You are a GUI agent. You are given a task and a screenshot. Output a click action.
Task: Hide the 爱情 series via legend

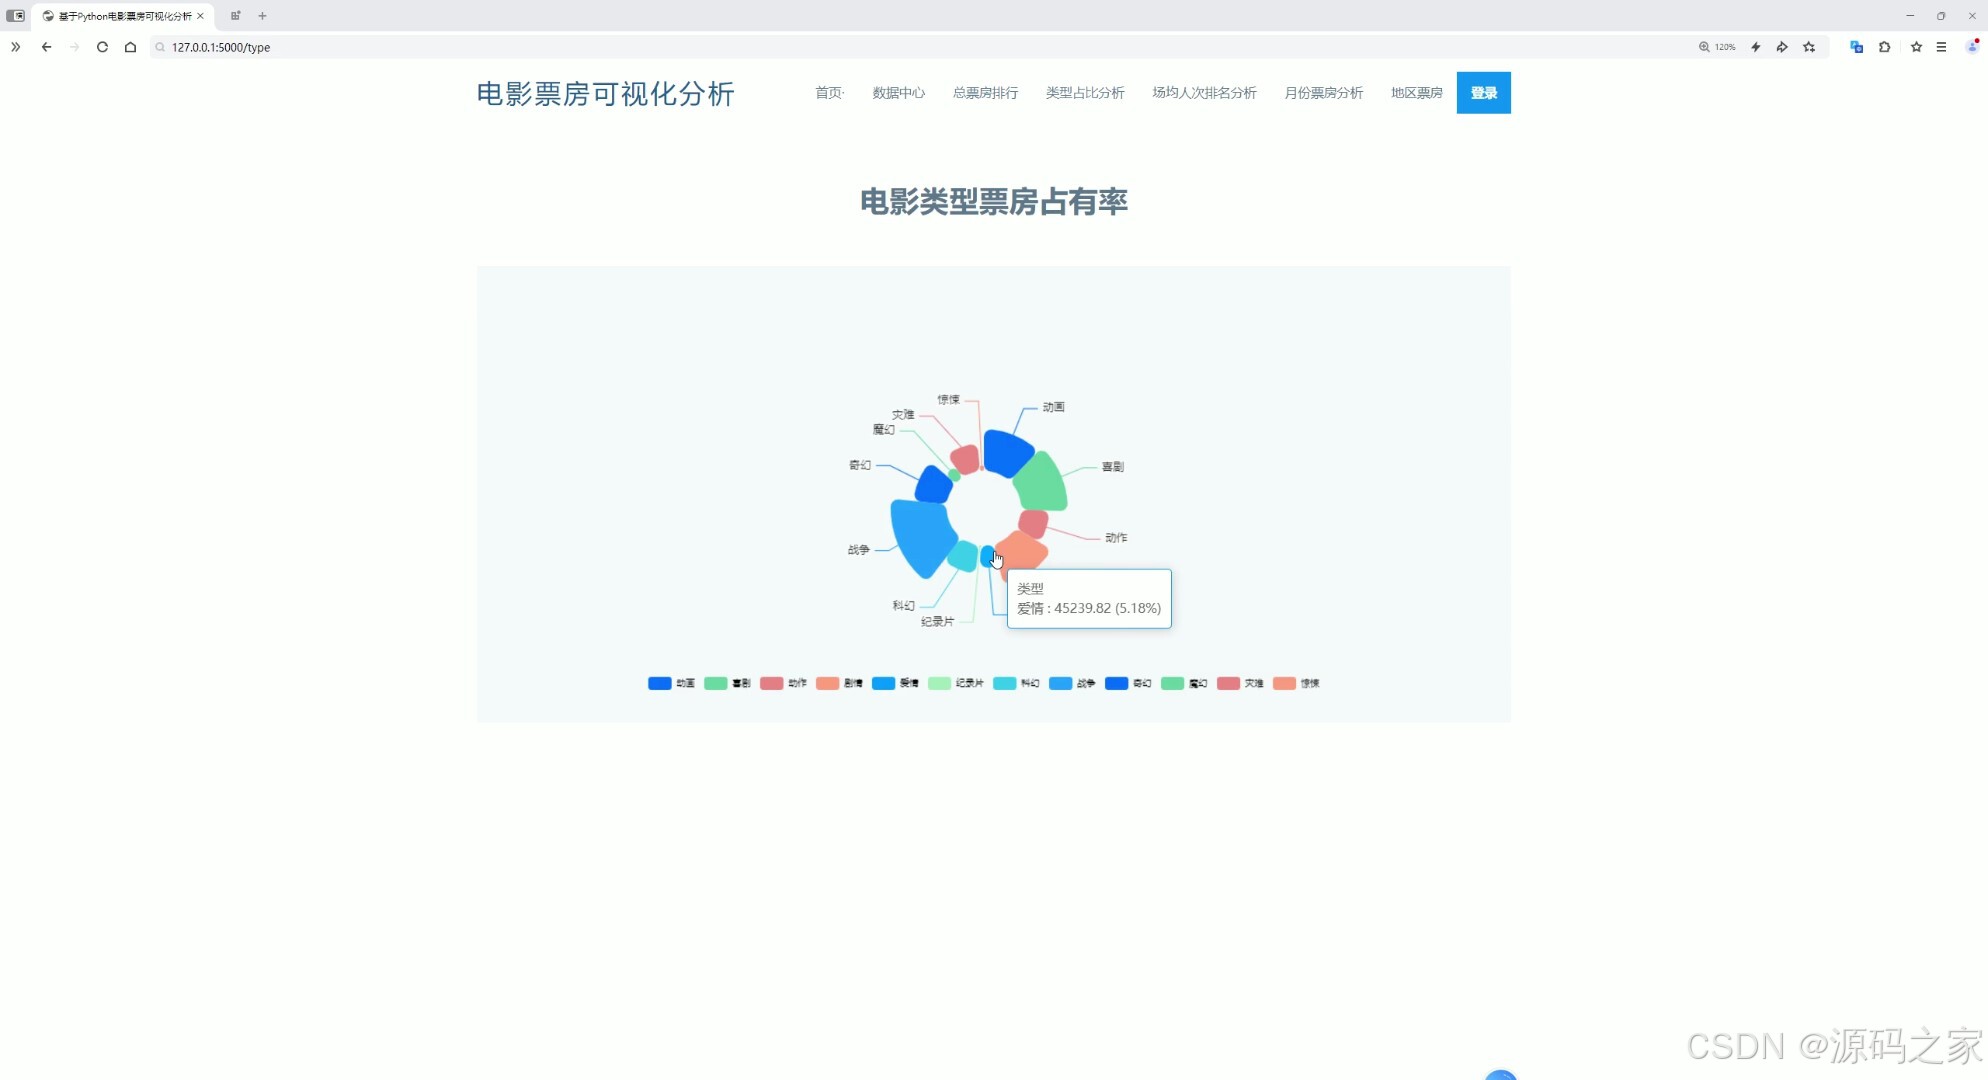[895, 684]
